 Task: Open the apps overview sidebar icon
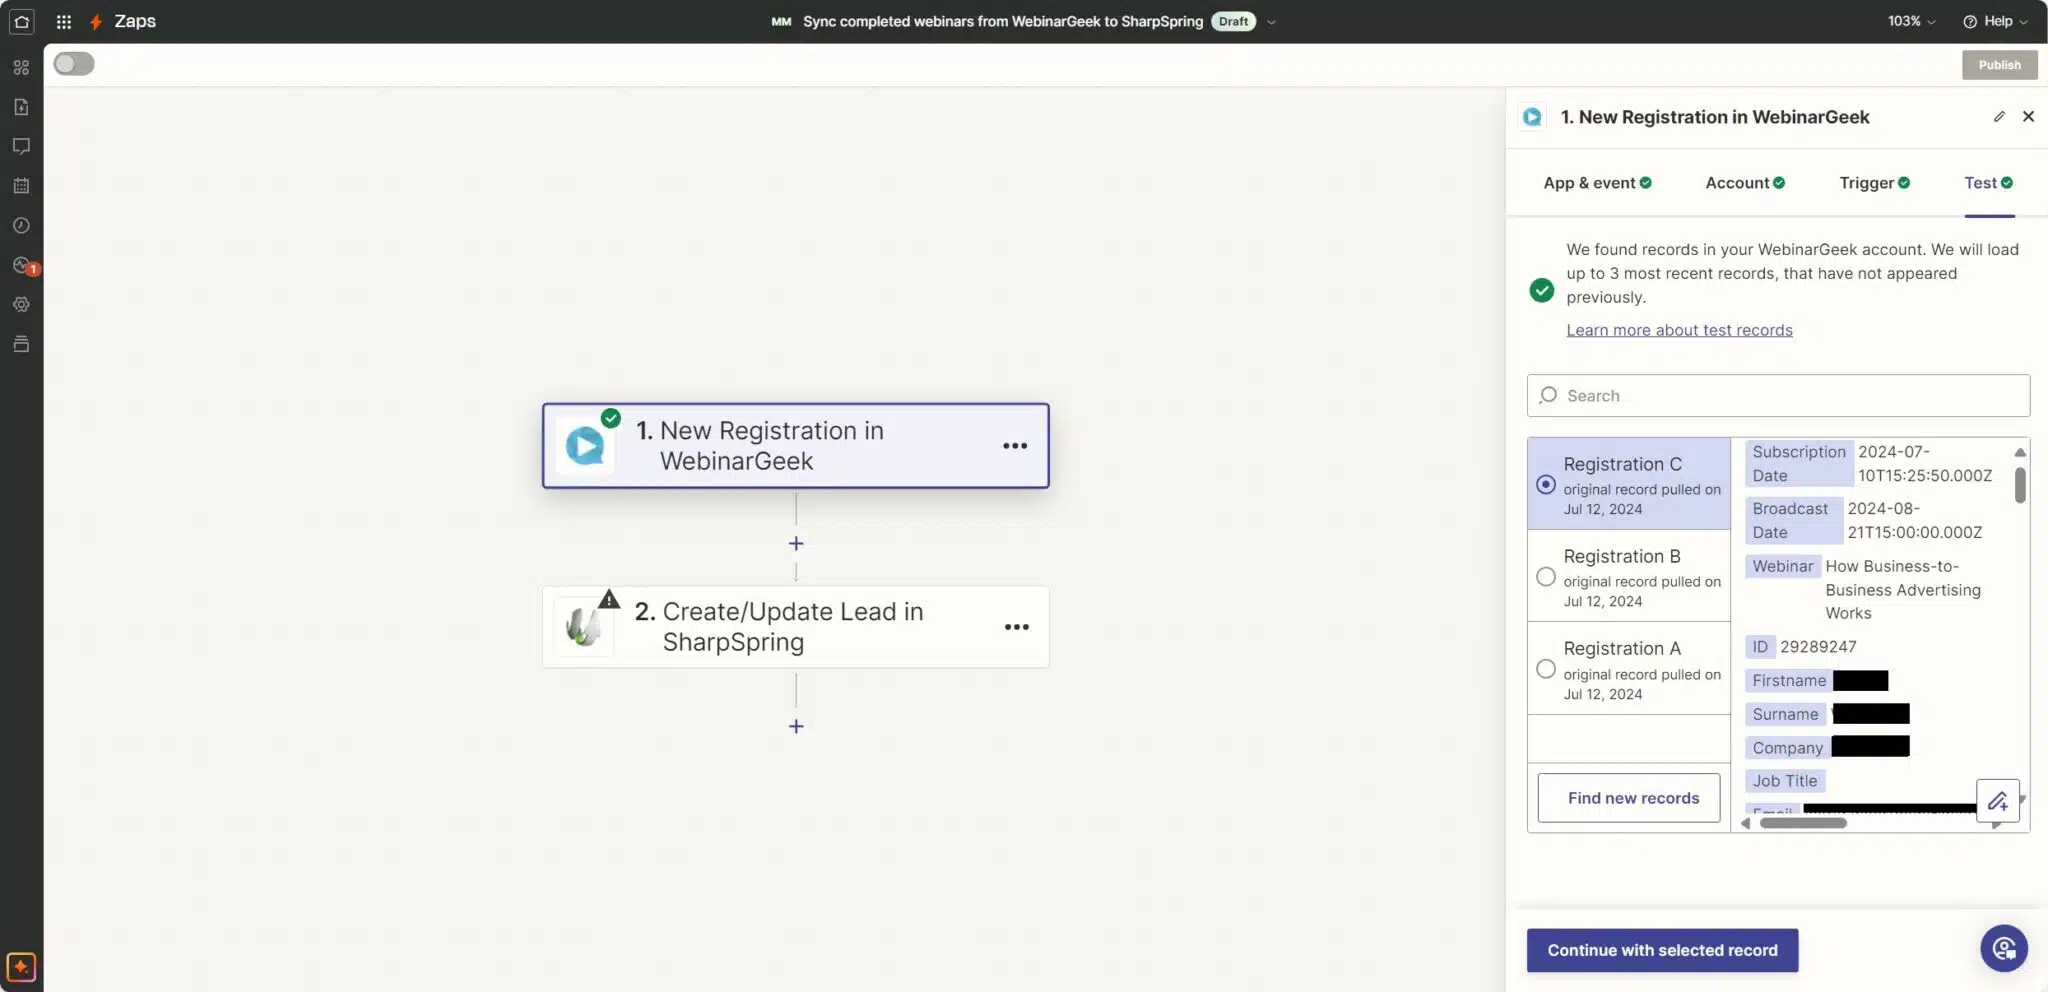pos(21,67)
